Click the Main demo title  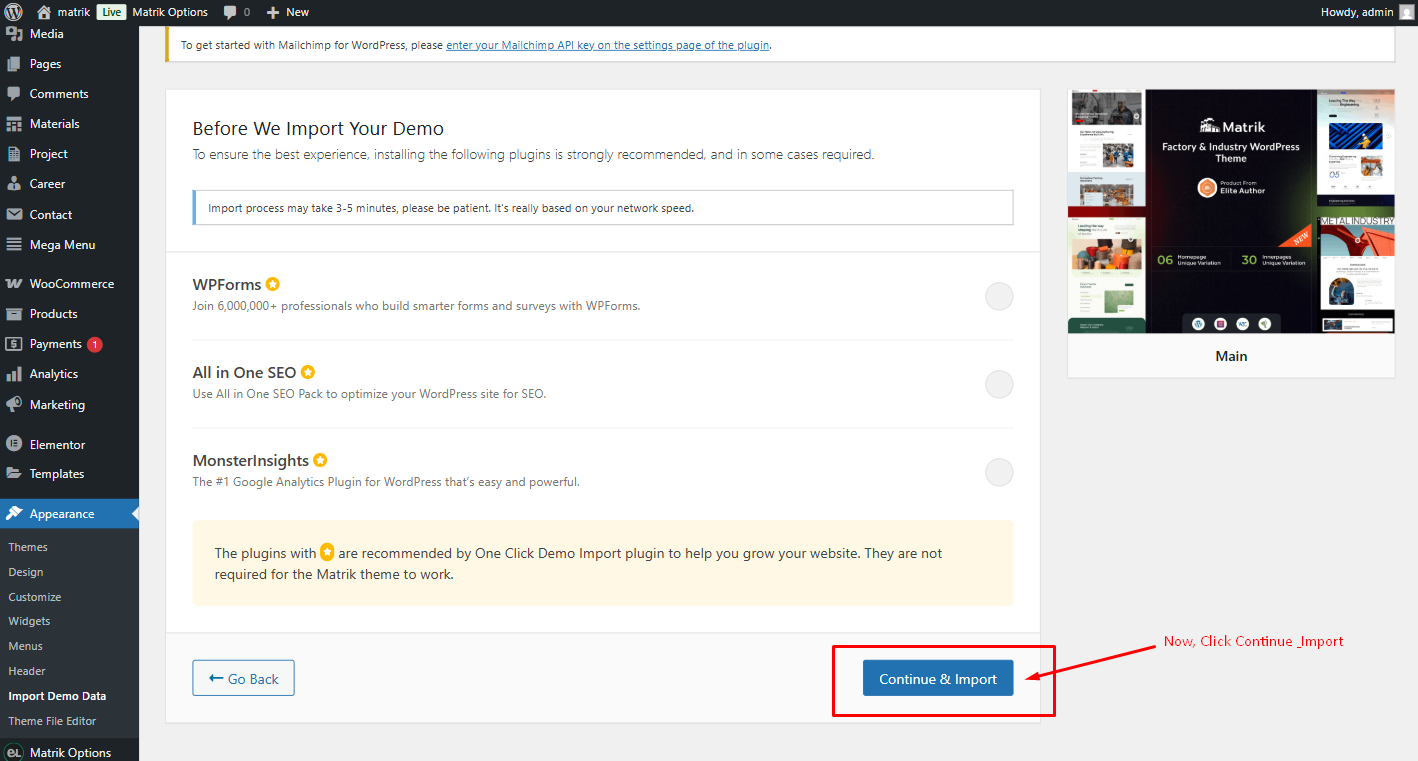tap(1231, 356)
